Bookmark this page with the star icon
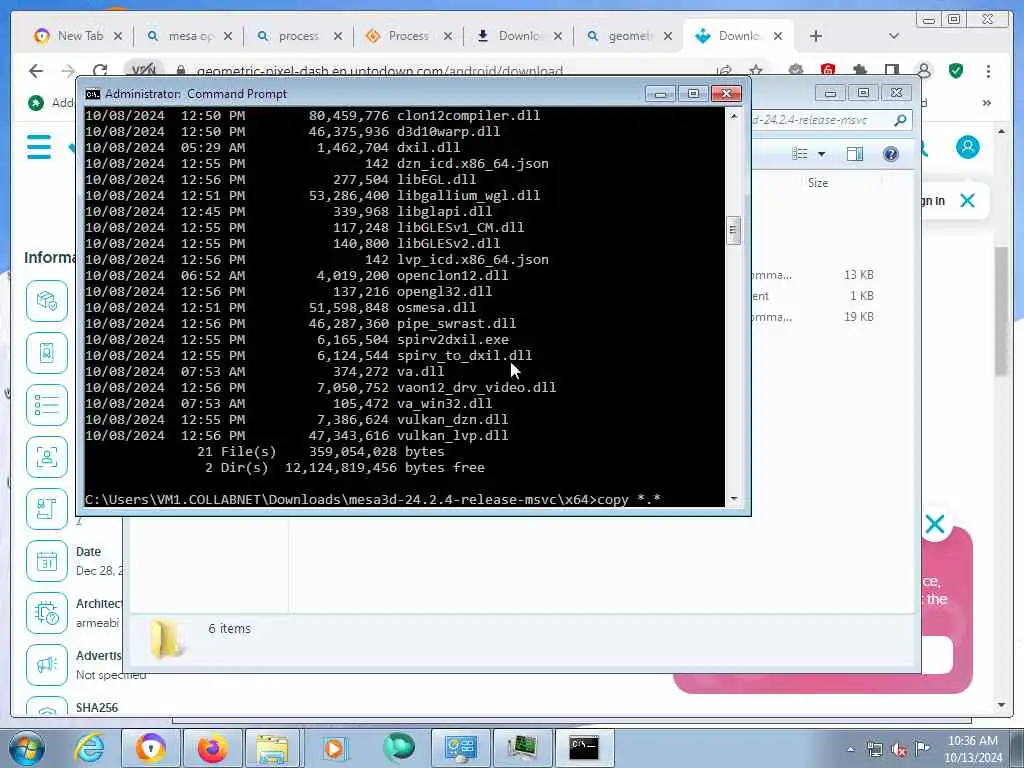The width and height of the screenshot is (1024, 768). coord(756,71)
